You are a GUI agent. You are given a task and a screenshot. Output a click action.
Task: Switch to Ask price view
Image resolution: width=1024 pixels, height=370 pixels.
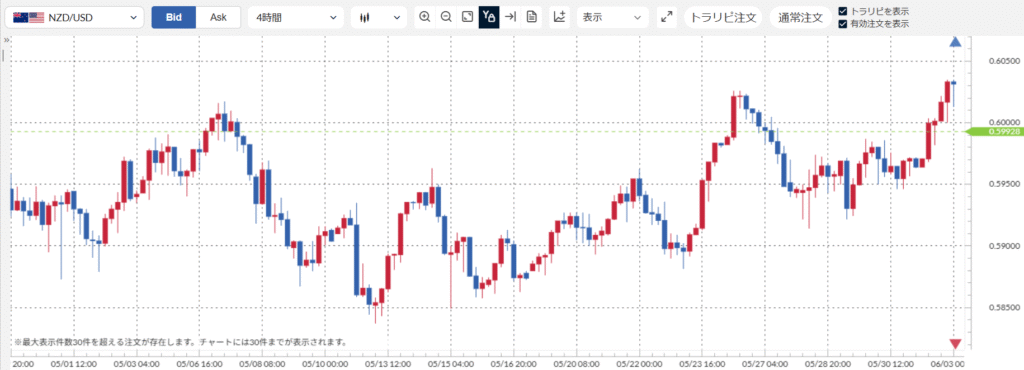pyautogui.click(x=218, y=18)
